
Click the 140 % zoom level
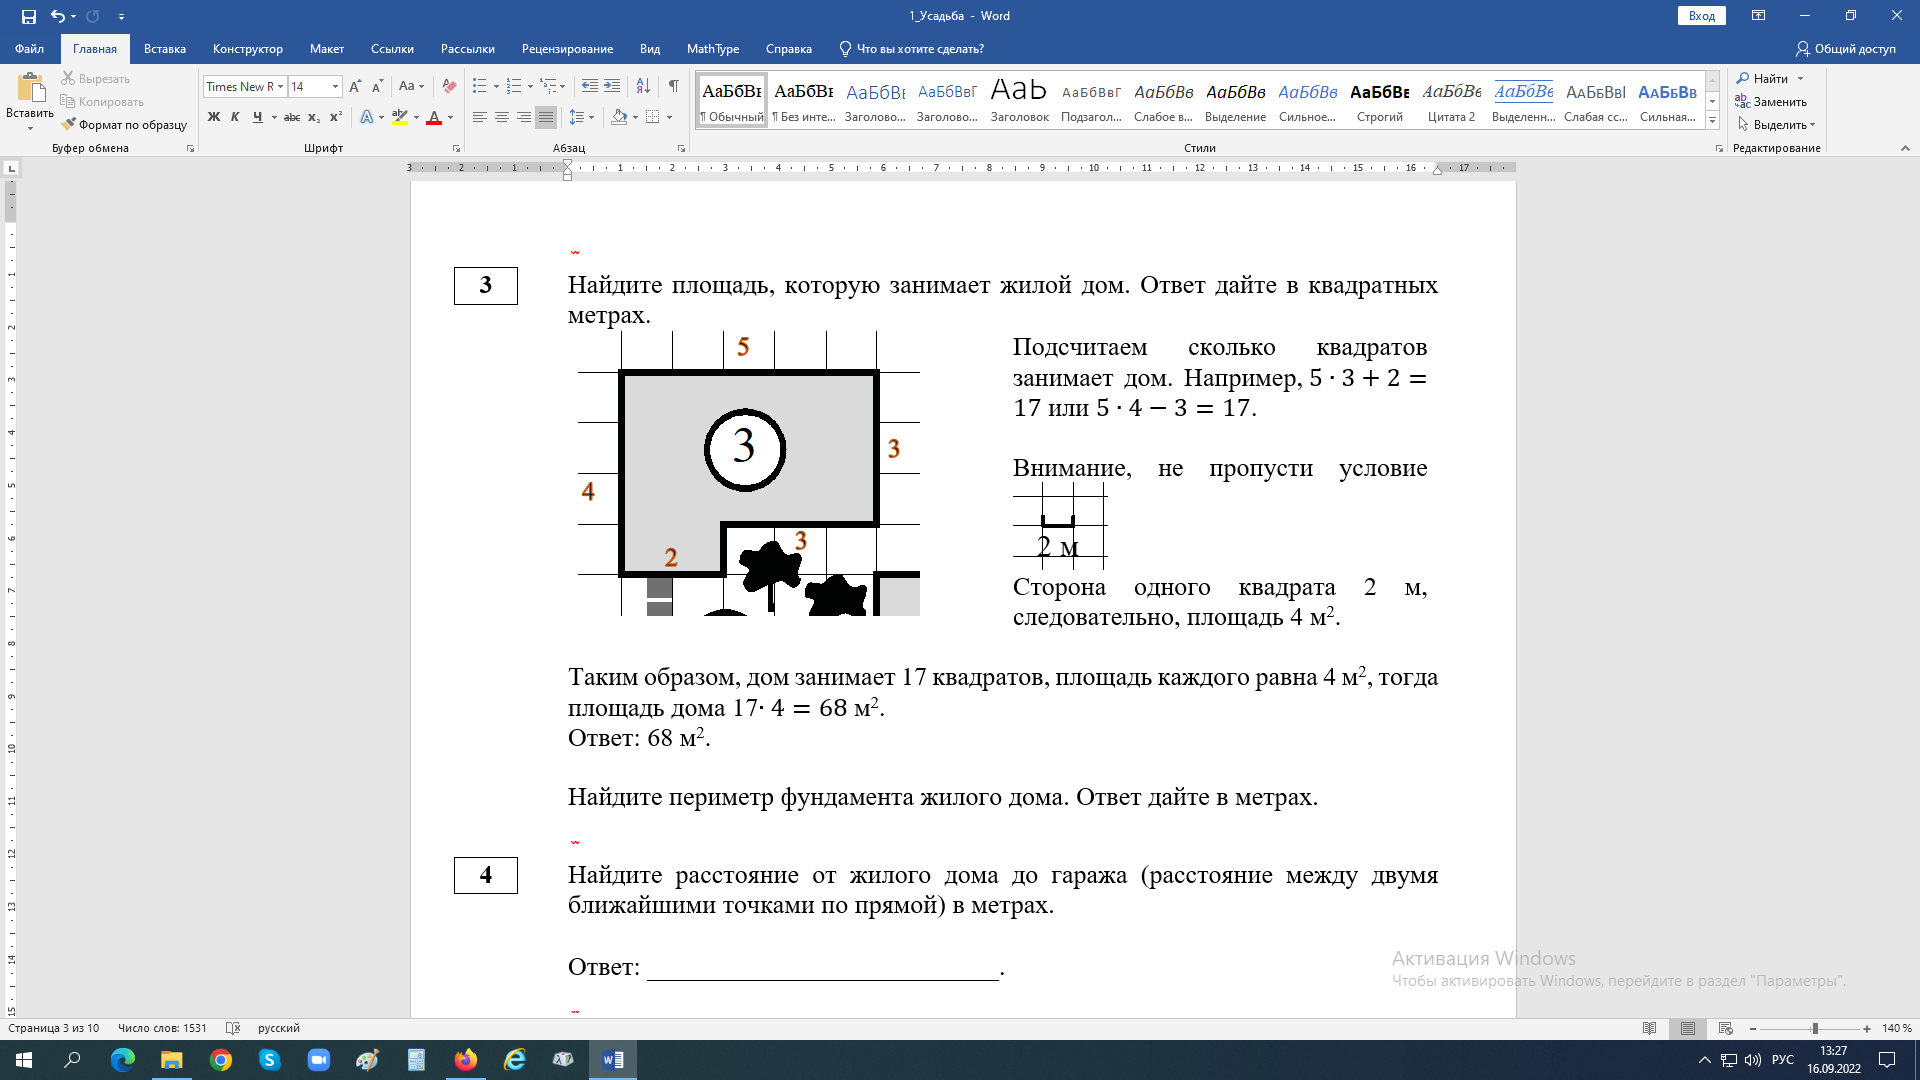[x=1897, y=1029]
